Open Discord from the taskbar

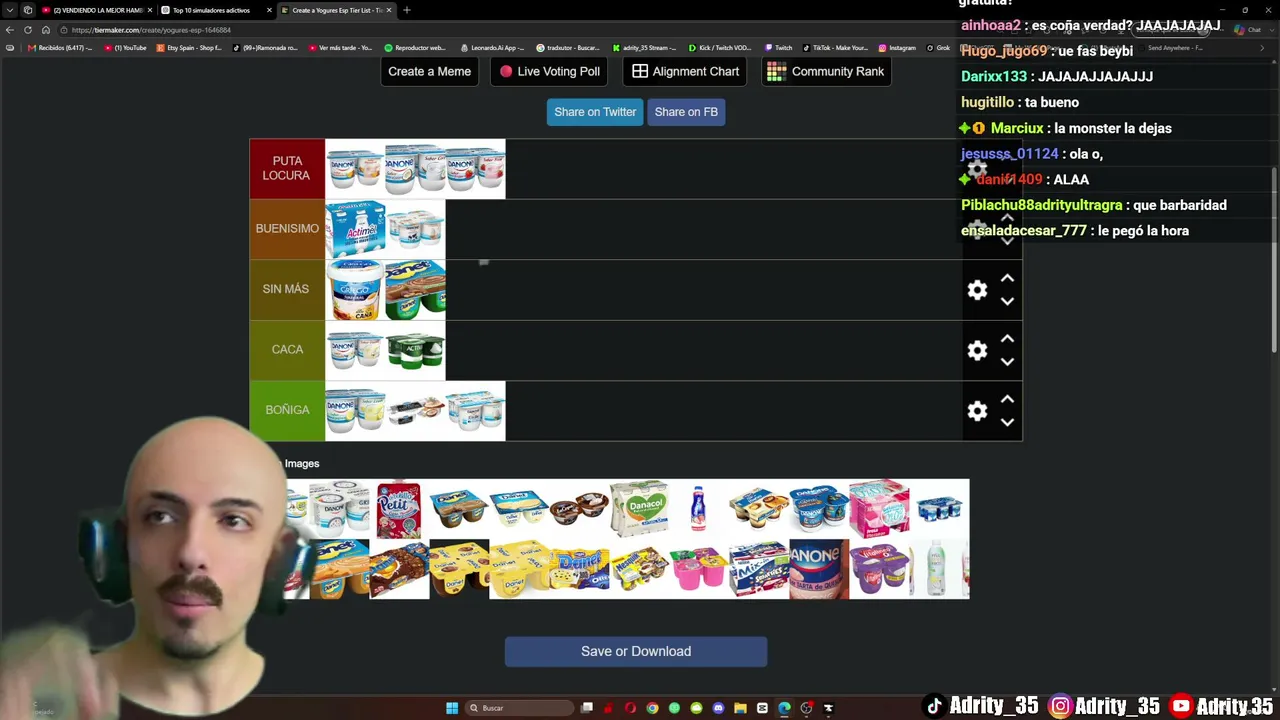pyautogui.click(x=718, y=708)
